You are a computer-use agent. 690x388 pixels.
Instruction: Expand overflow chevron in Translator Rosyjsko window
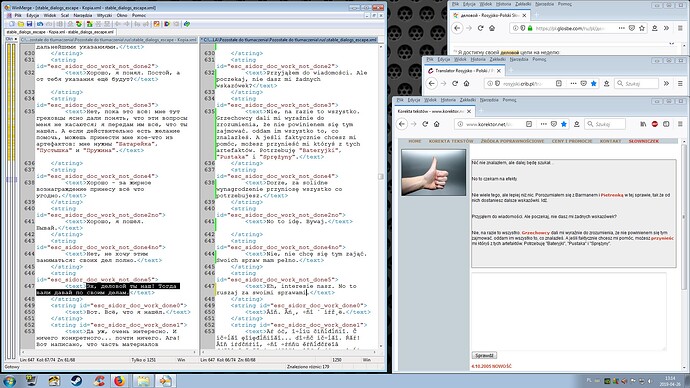click(x=666, y=83)
